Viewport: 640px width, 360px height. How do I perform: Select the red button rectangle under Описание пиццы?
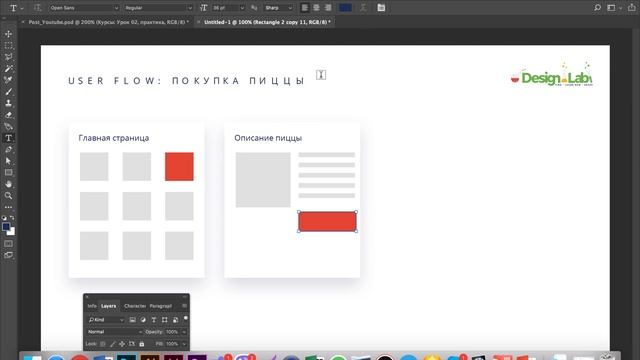pos(327,222)
